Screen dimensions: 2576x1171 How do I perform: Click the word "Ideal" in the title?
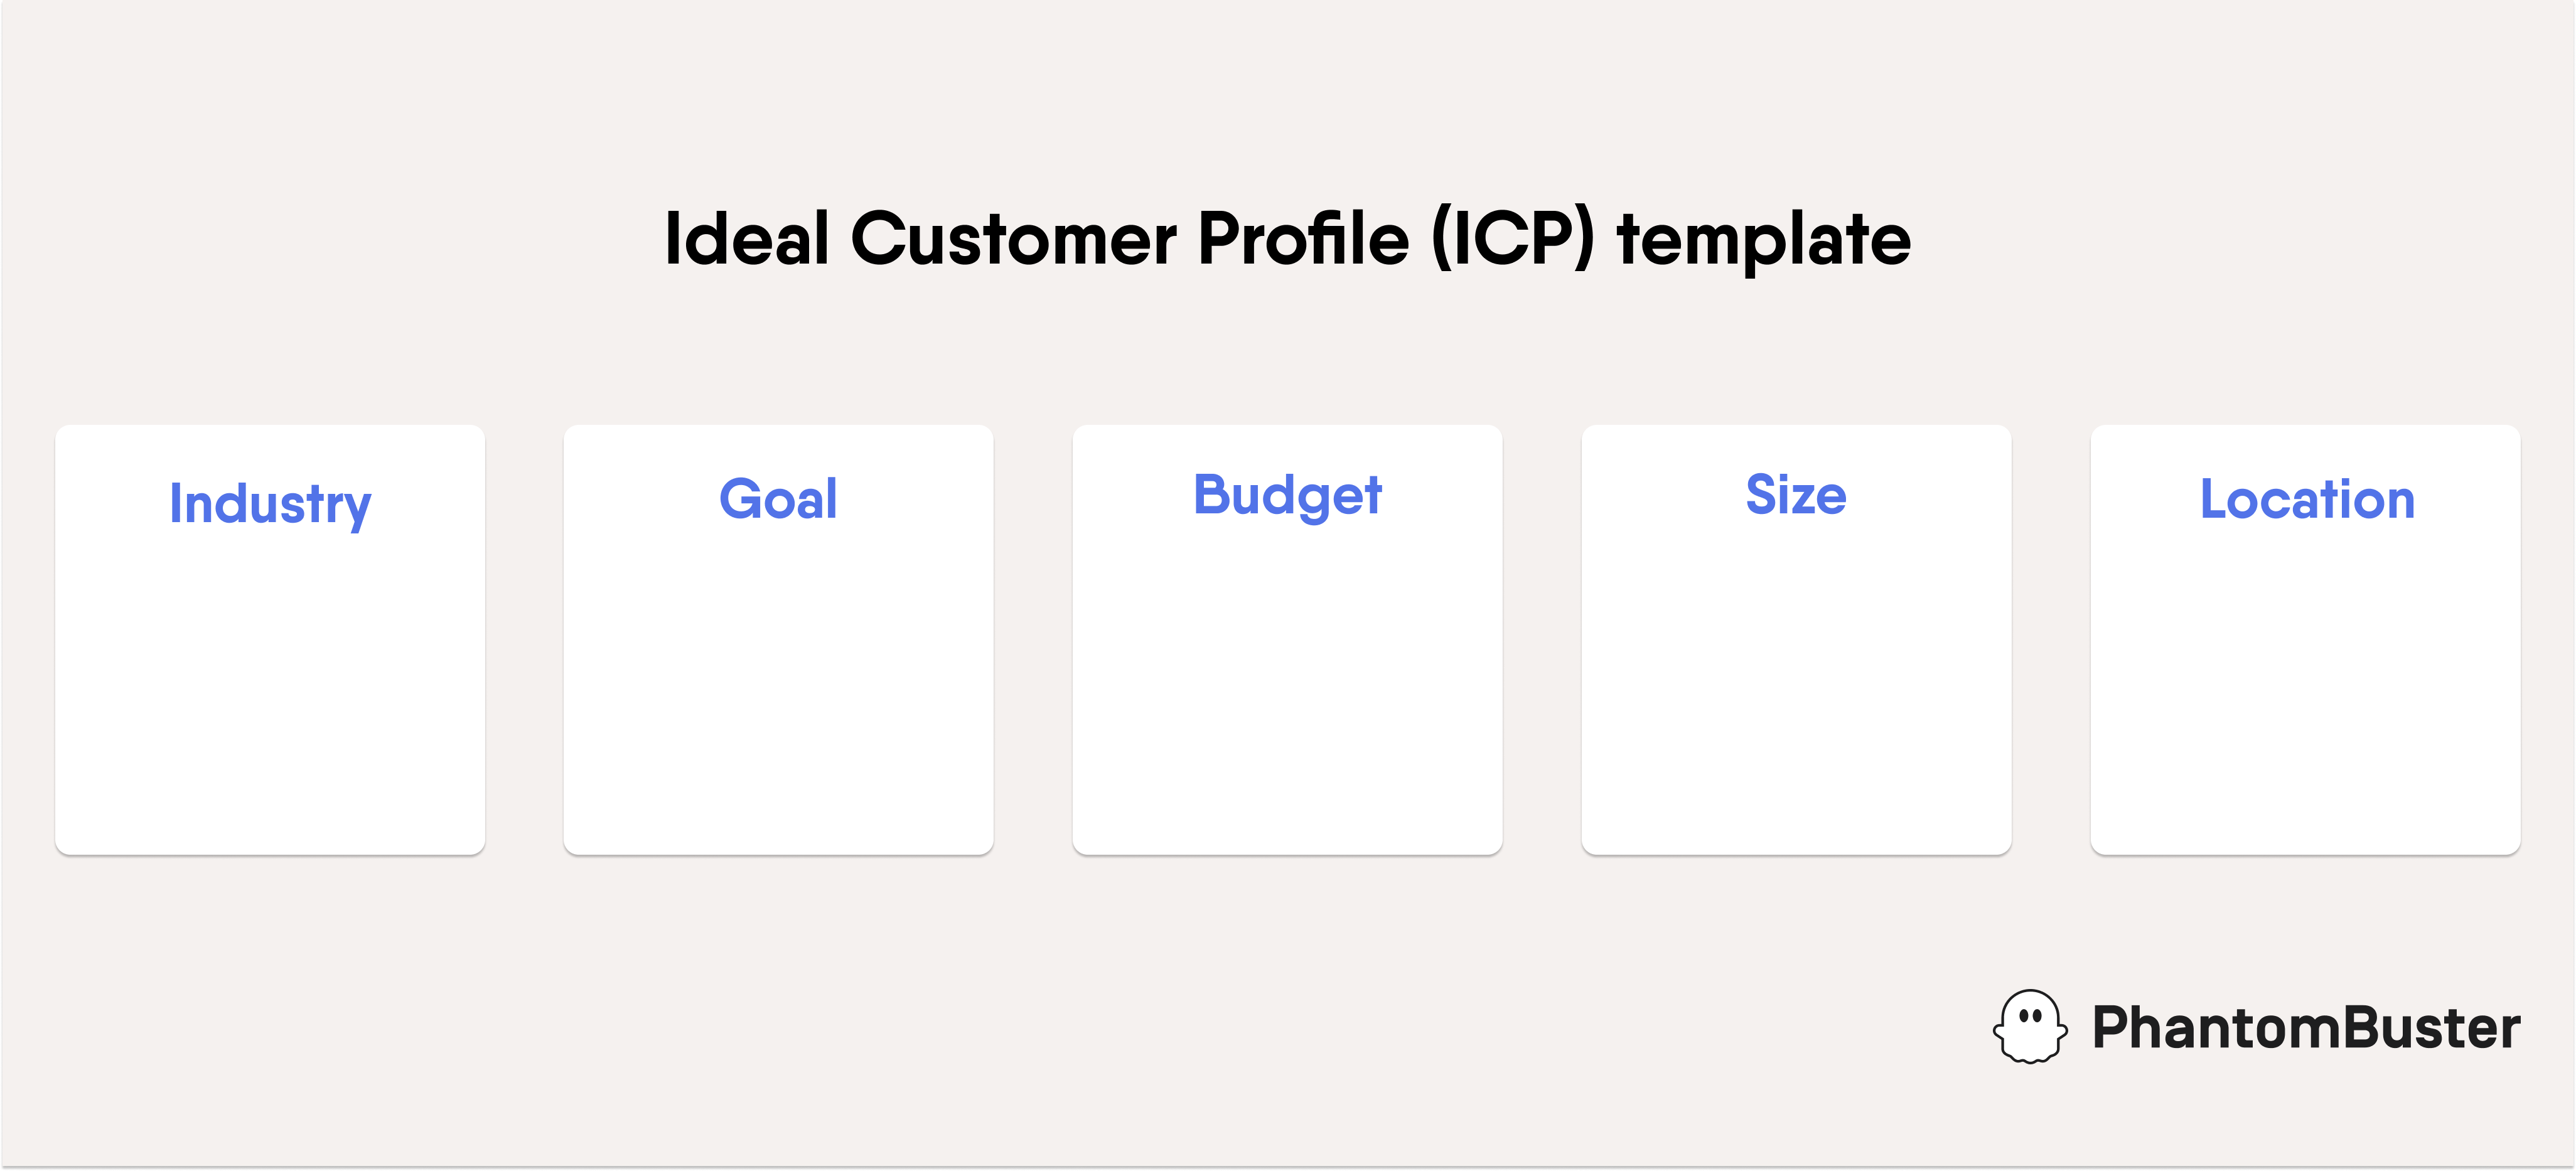click(747, 239)
